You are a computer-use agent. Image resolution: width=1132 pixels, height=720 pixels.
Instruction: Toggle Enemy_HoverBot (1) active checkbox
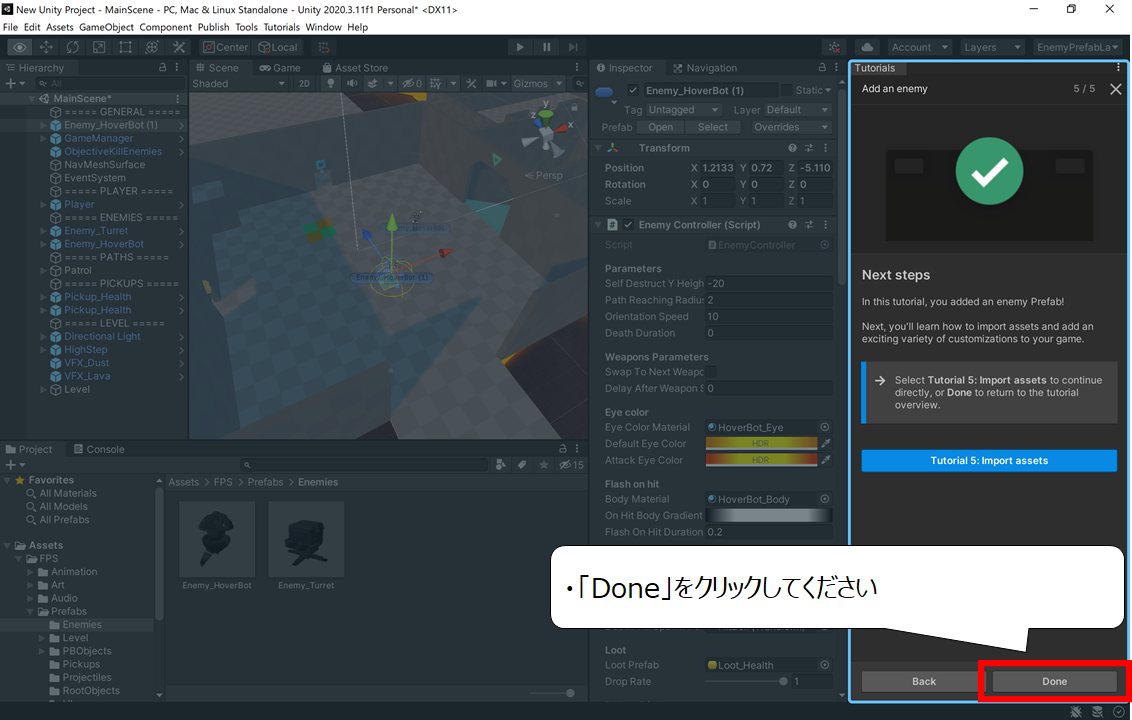(x=633, y=90)
